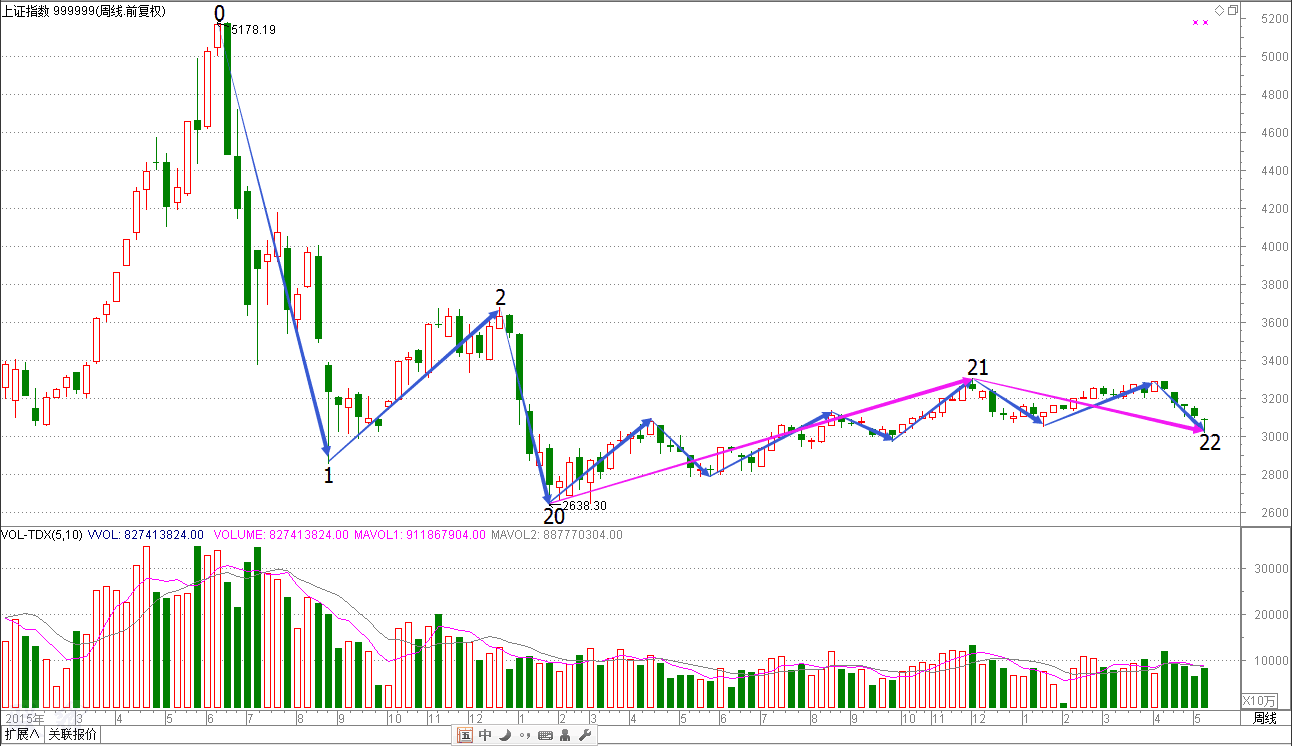Screen dimensions: 1292x746
Task: Select wave marker number 21
Action: pyautogui.click(x=977, y=367)
